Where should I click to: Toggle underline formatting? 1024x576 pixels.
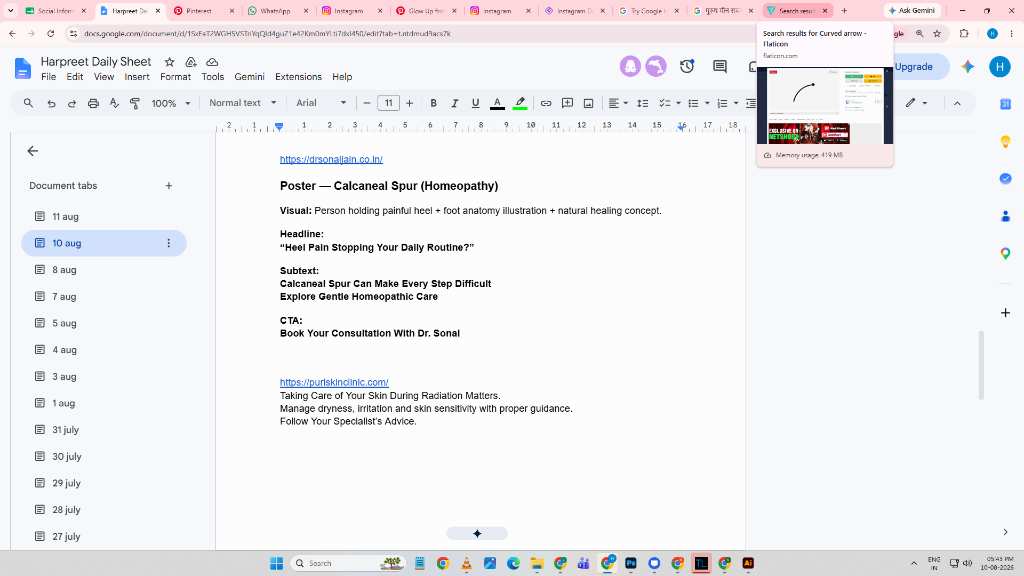tap(475, 103)
